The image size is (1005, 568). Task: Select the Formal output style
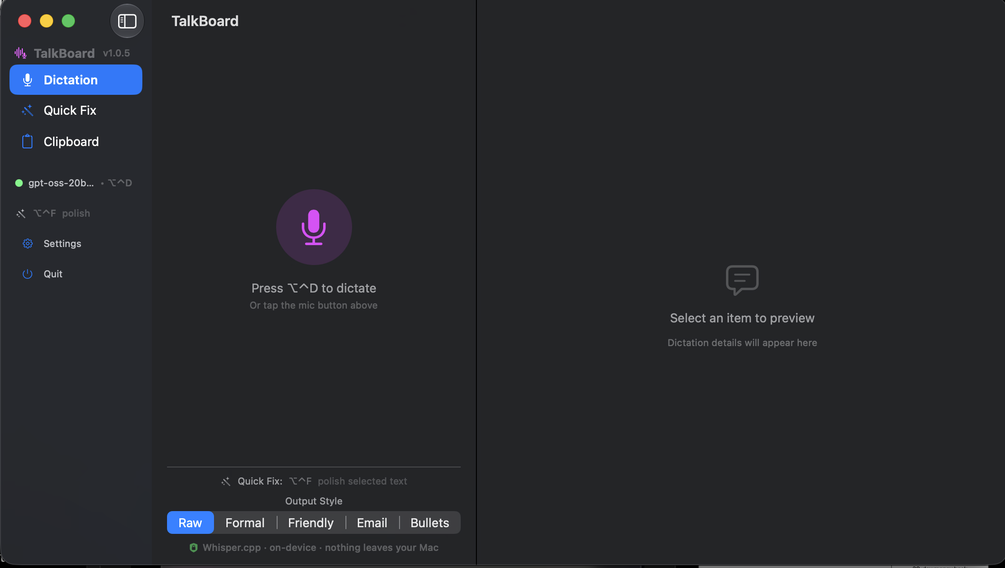coord(245,522)
